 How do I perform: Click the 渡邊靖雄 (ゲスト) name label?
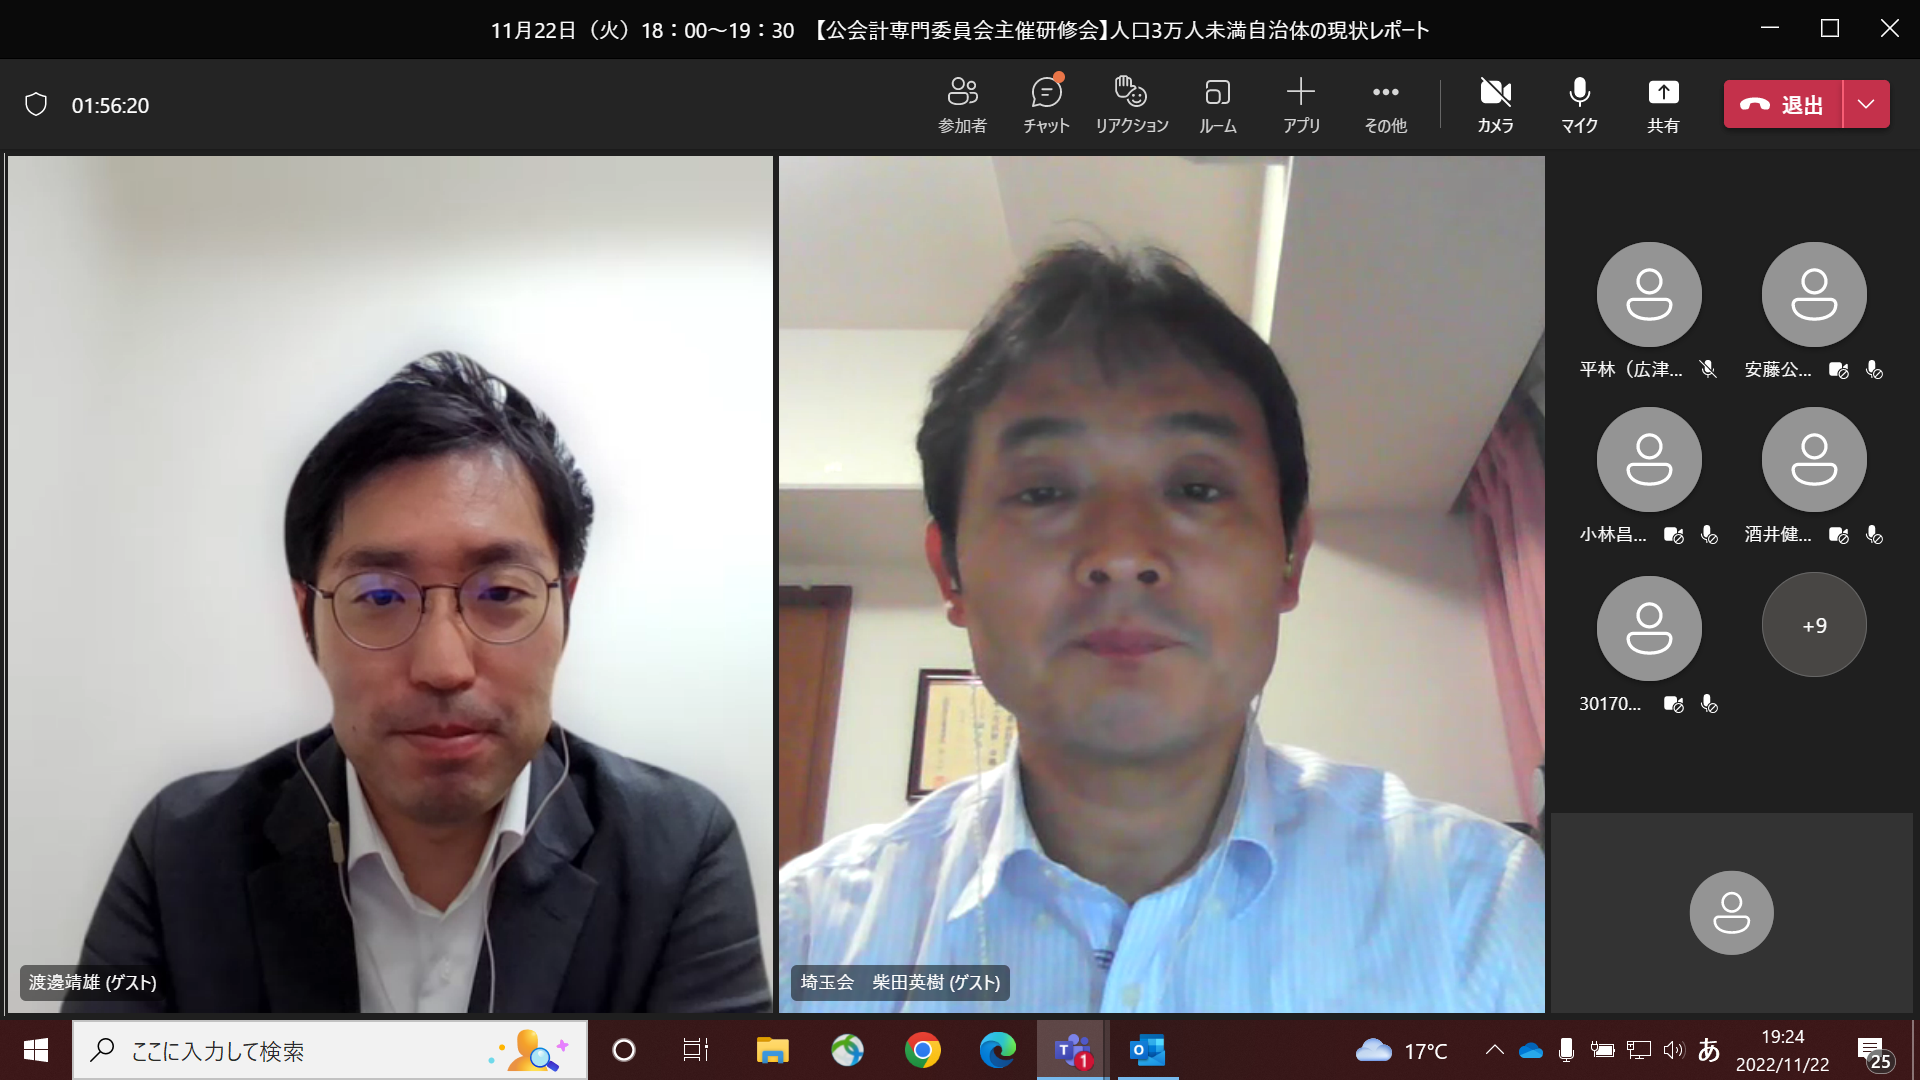(92, 982)
